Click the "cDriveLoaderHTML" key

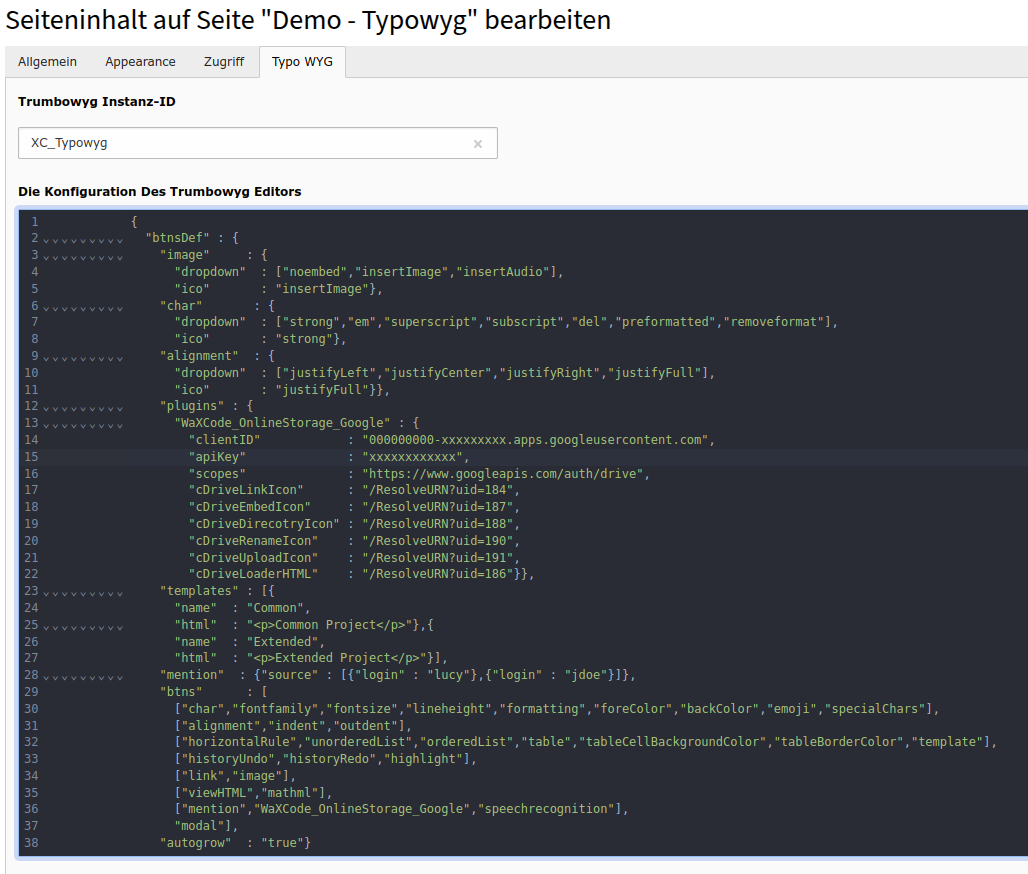point(253,574)
